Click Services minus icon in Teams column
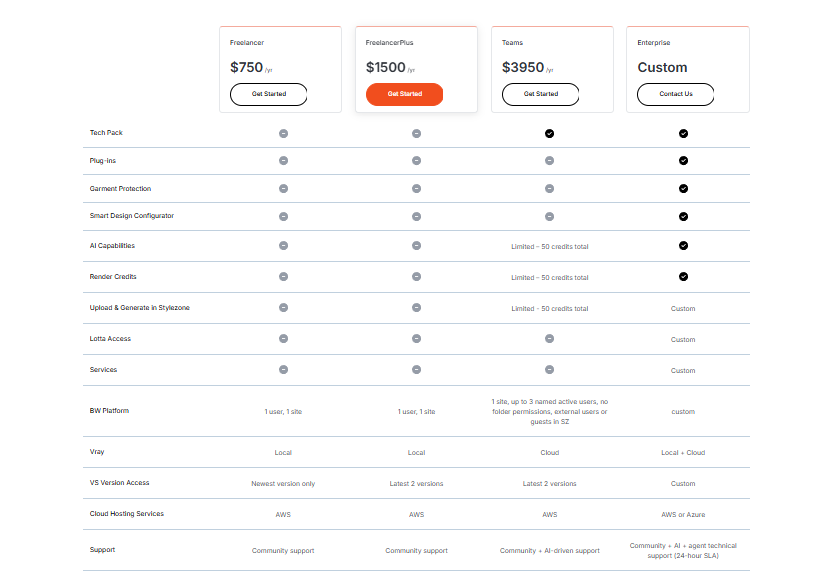Screen dimensions: 825x585 click(x=549, y=369)
